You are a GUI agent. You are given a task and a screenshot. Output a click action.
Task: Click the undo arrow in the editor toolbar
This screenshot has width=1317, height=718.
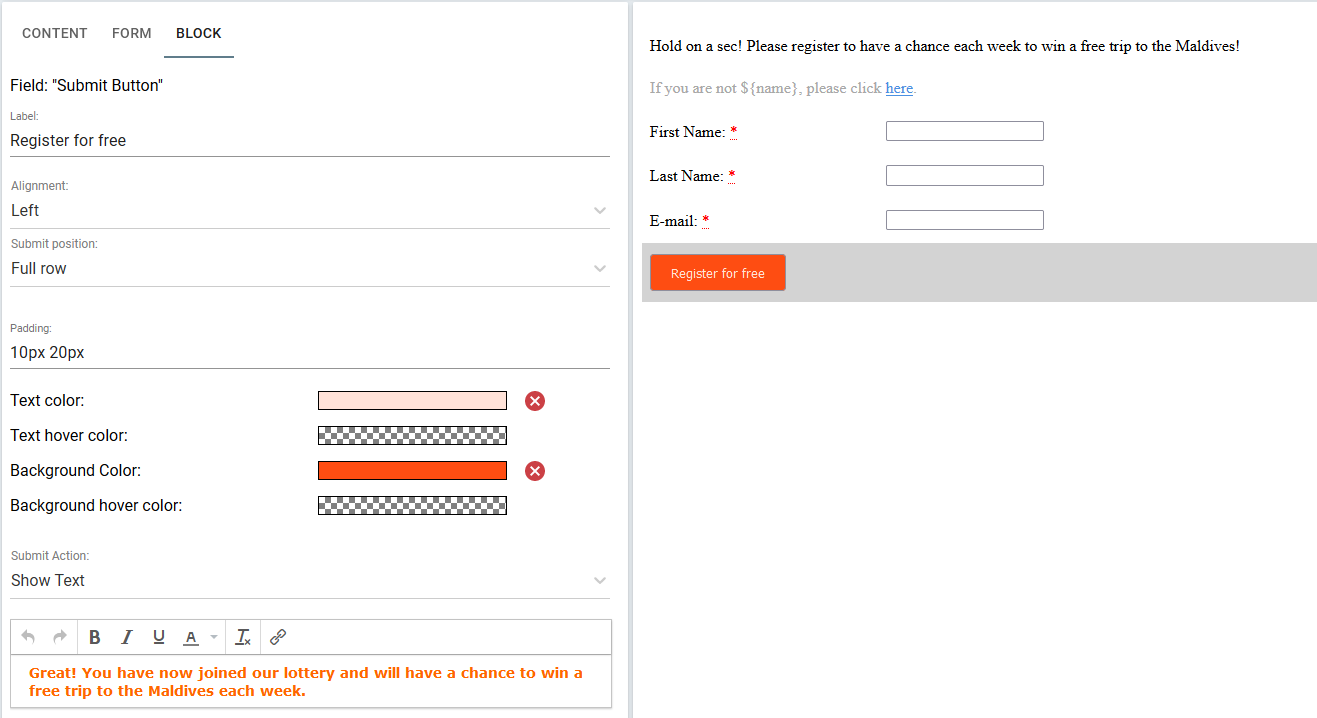(28, 637)
